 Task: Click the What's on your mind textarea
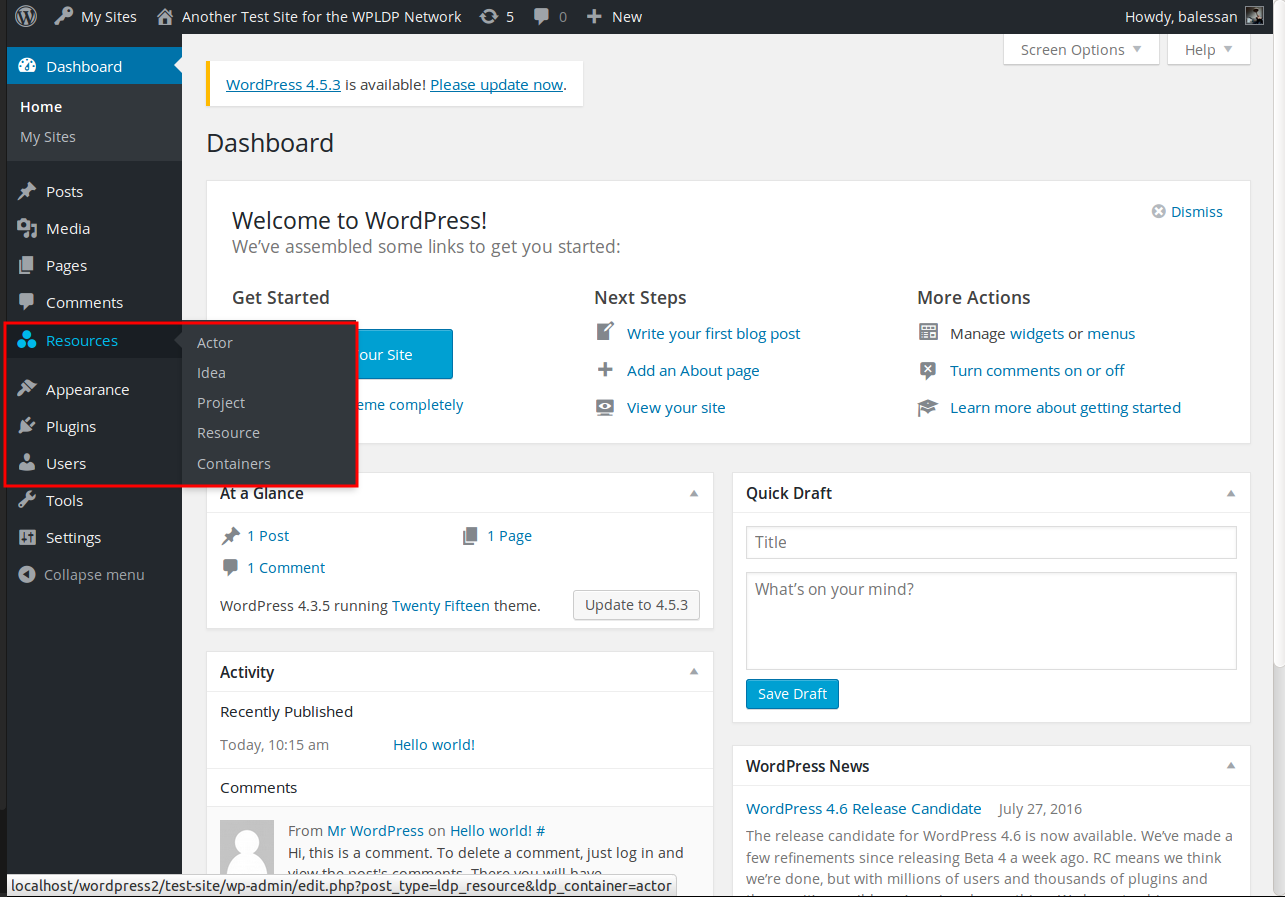click(x=991, y=621)
